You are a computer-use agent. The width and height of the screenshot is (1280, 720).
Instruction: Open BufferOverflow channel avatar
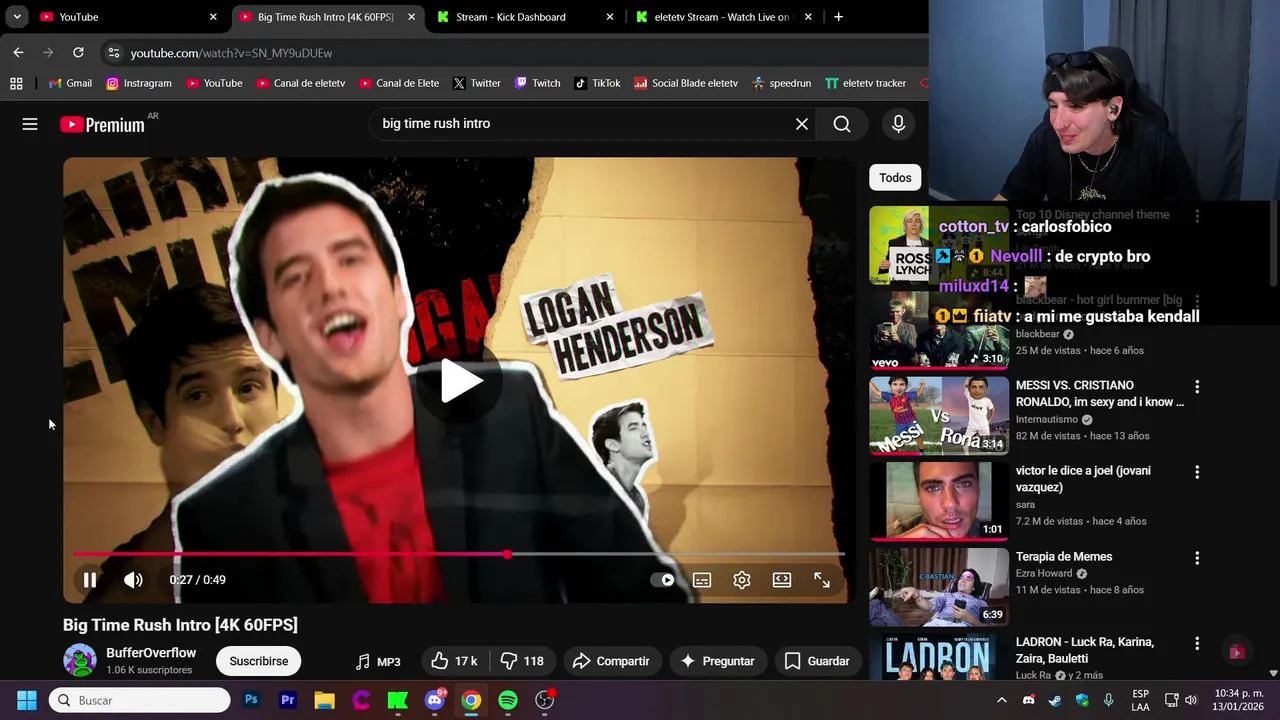80,661
